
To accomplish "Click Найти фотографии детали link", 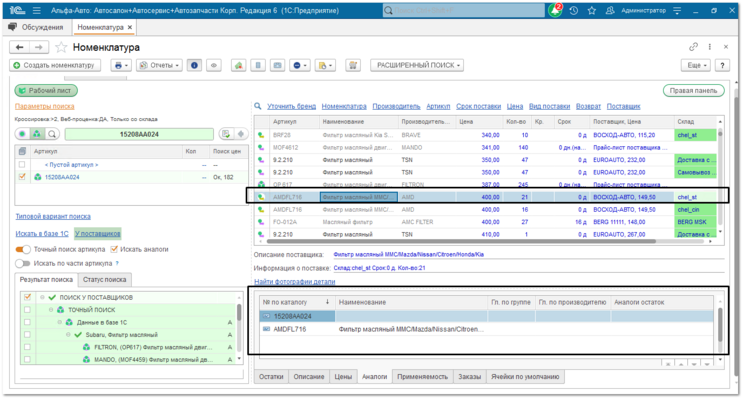I will click(295, 281).
